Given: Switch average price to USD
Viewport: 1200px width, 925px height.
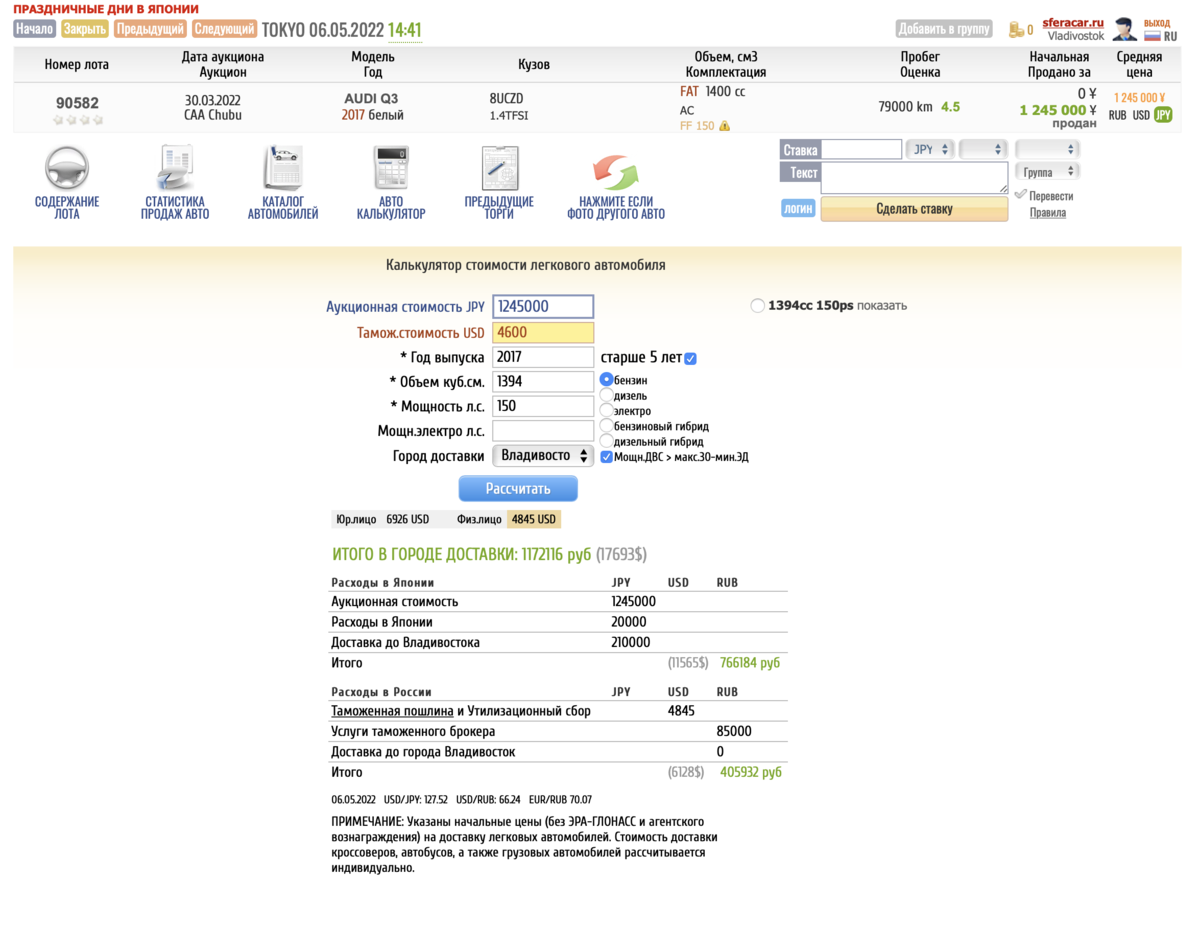Looking at the screenshot, I should (1141, 115).
